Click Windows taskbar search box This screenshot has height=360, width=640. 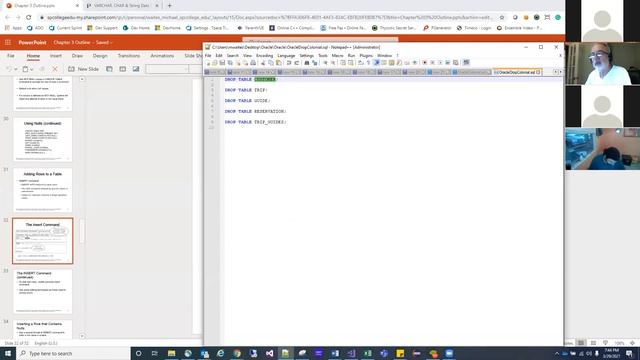click(x=73, y=353)
